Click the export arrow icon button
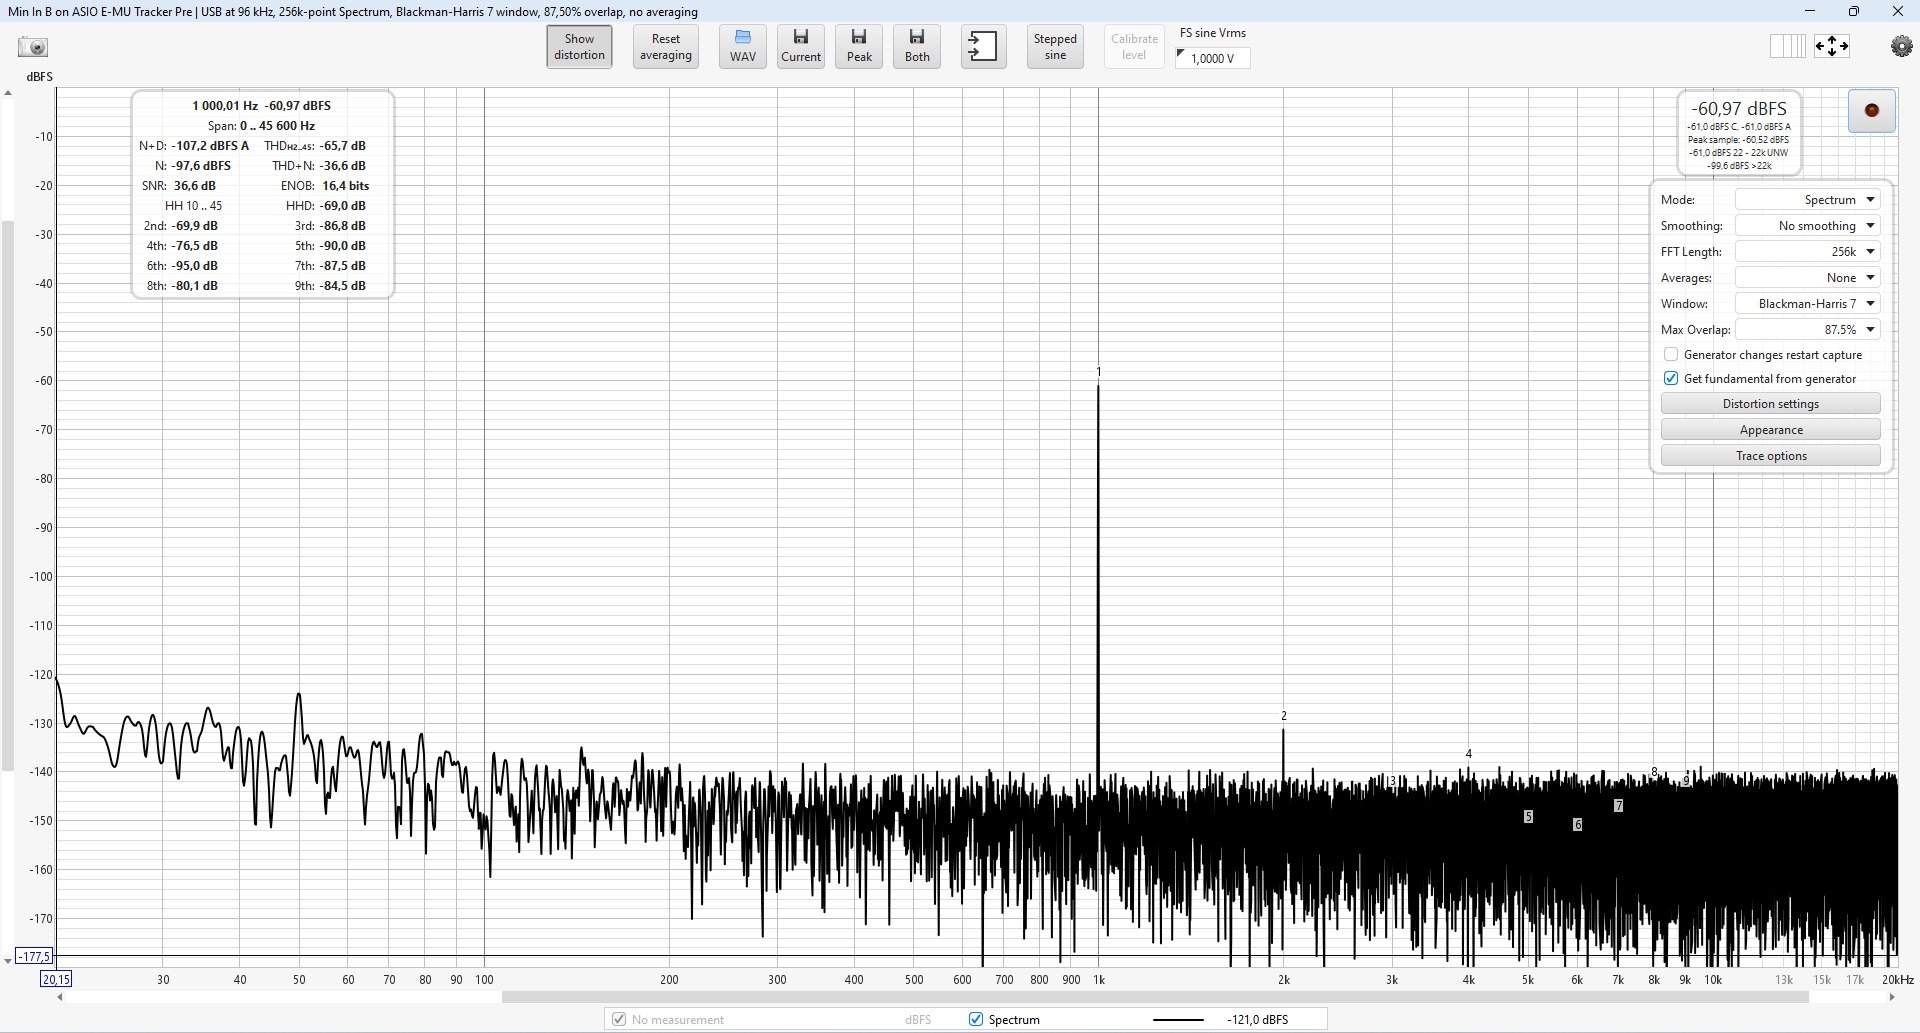 pos(983,47)
